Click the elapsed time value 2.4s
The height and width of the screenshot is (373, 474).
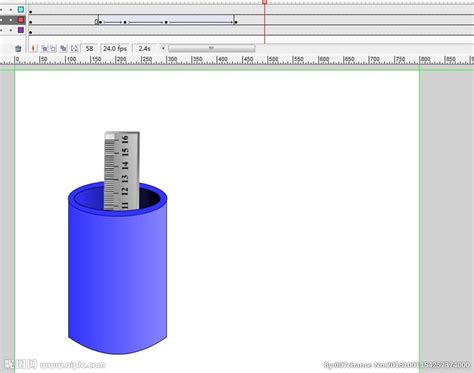(x=144, y=49)
